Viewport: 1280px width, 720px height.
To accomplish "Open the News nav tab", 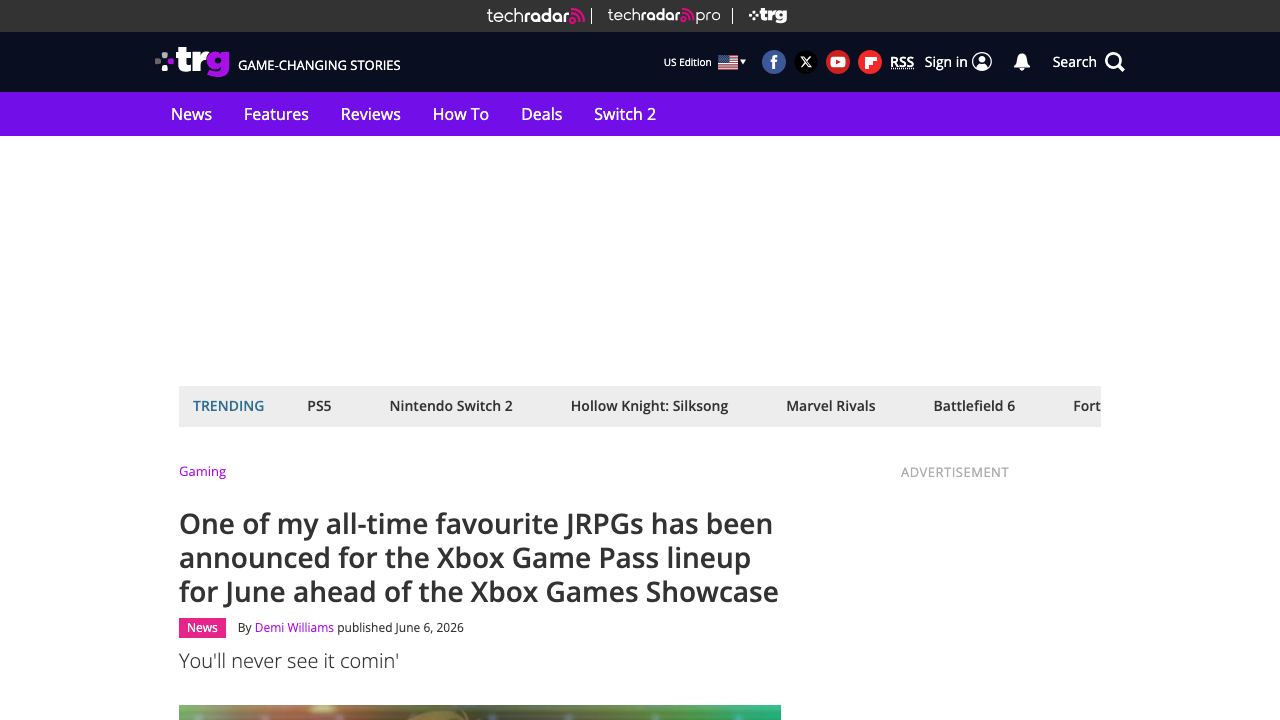I will 191,114.
